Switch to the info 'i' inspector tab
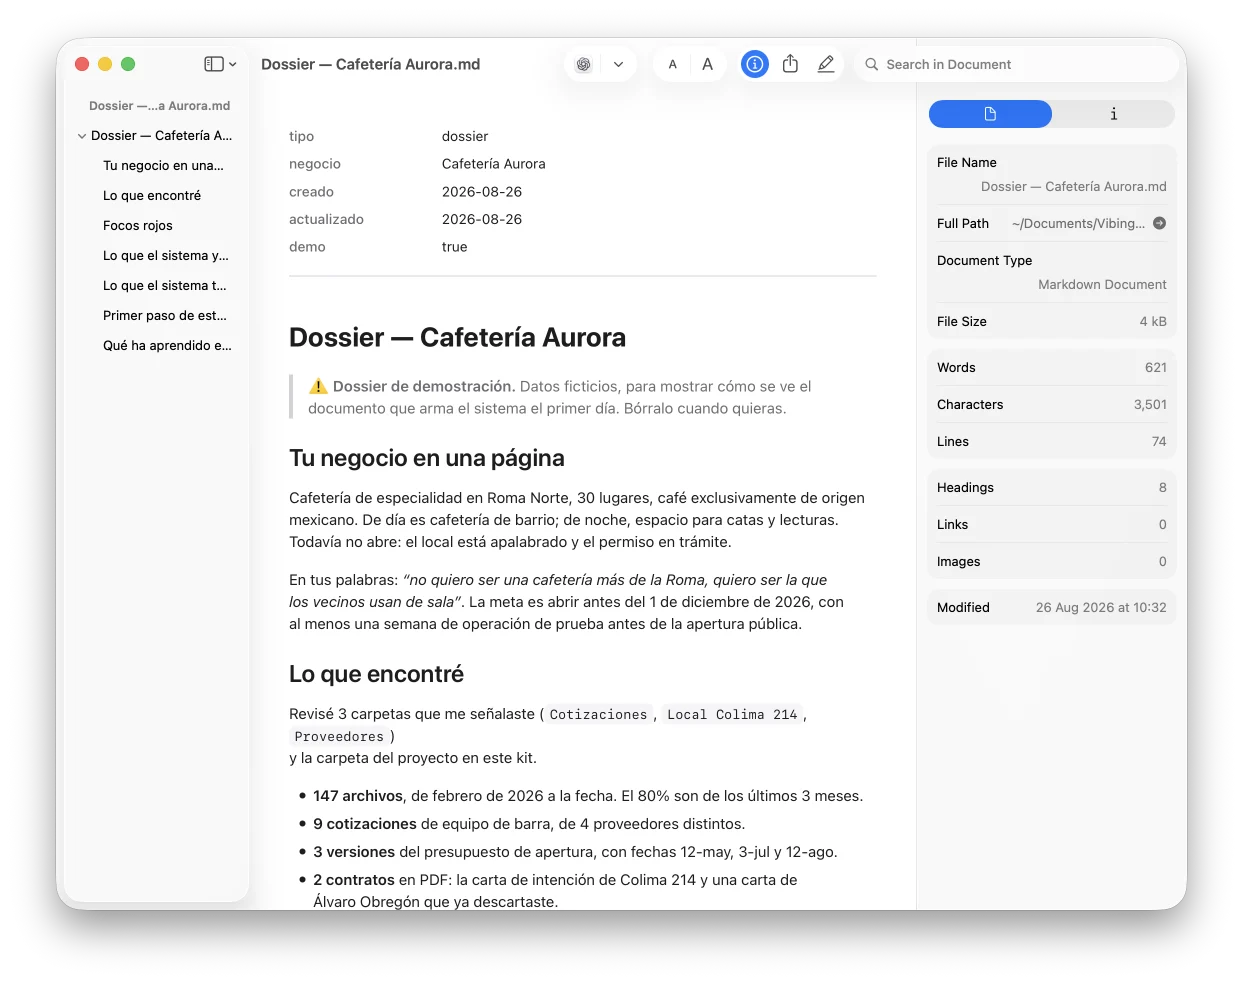The width and height of the screenshot is (1243, 984). [1113, 114]
